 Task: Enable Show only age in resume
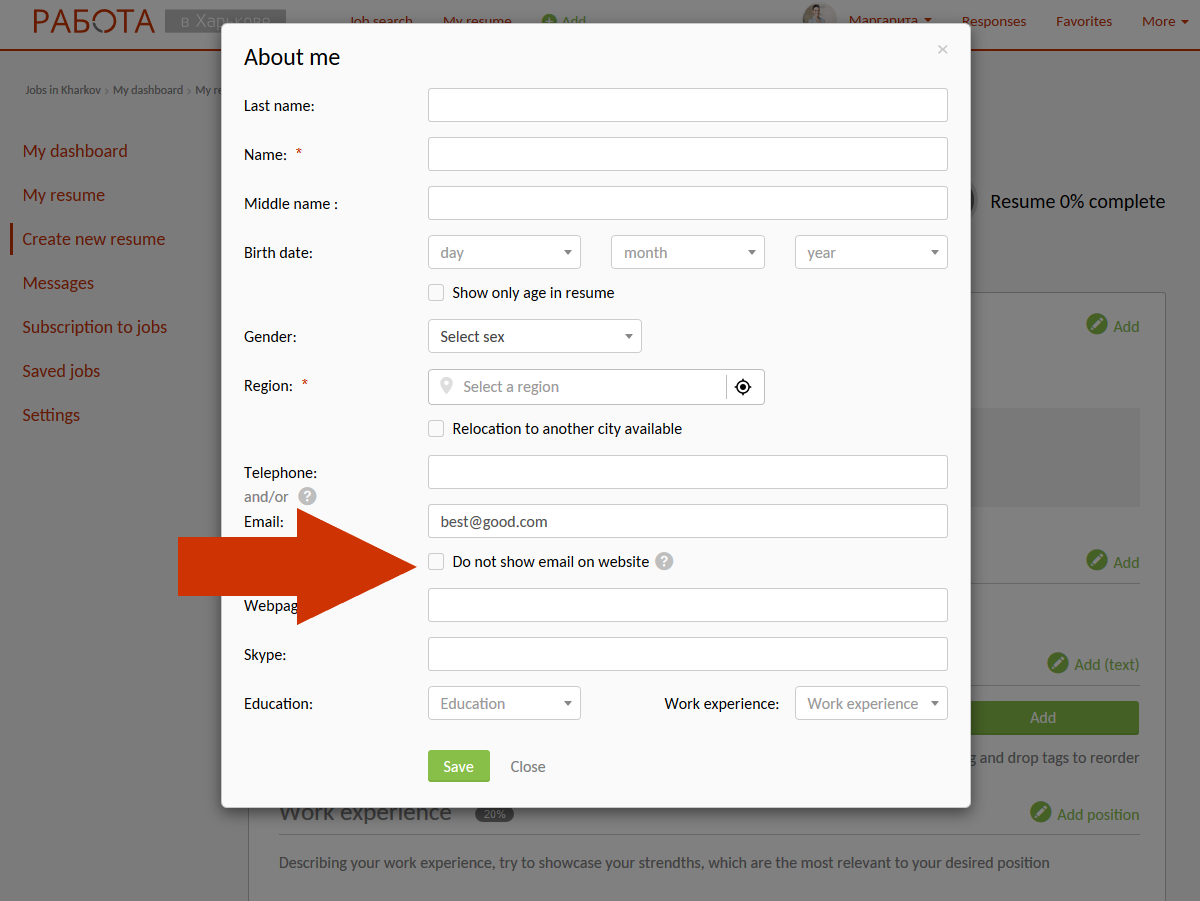point(436,293)
